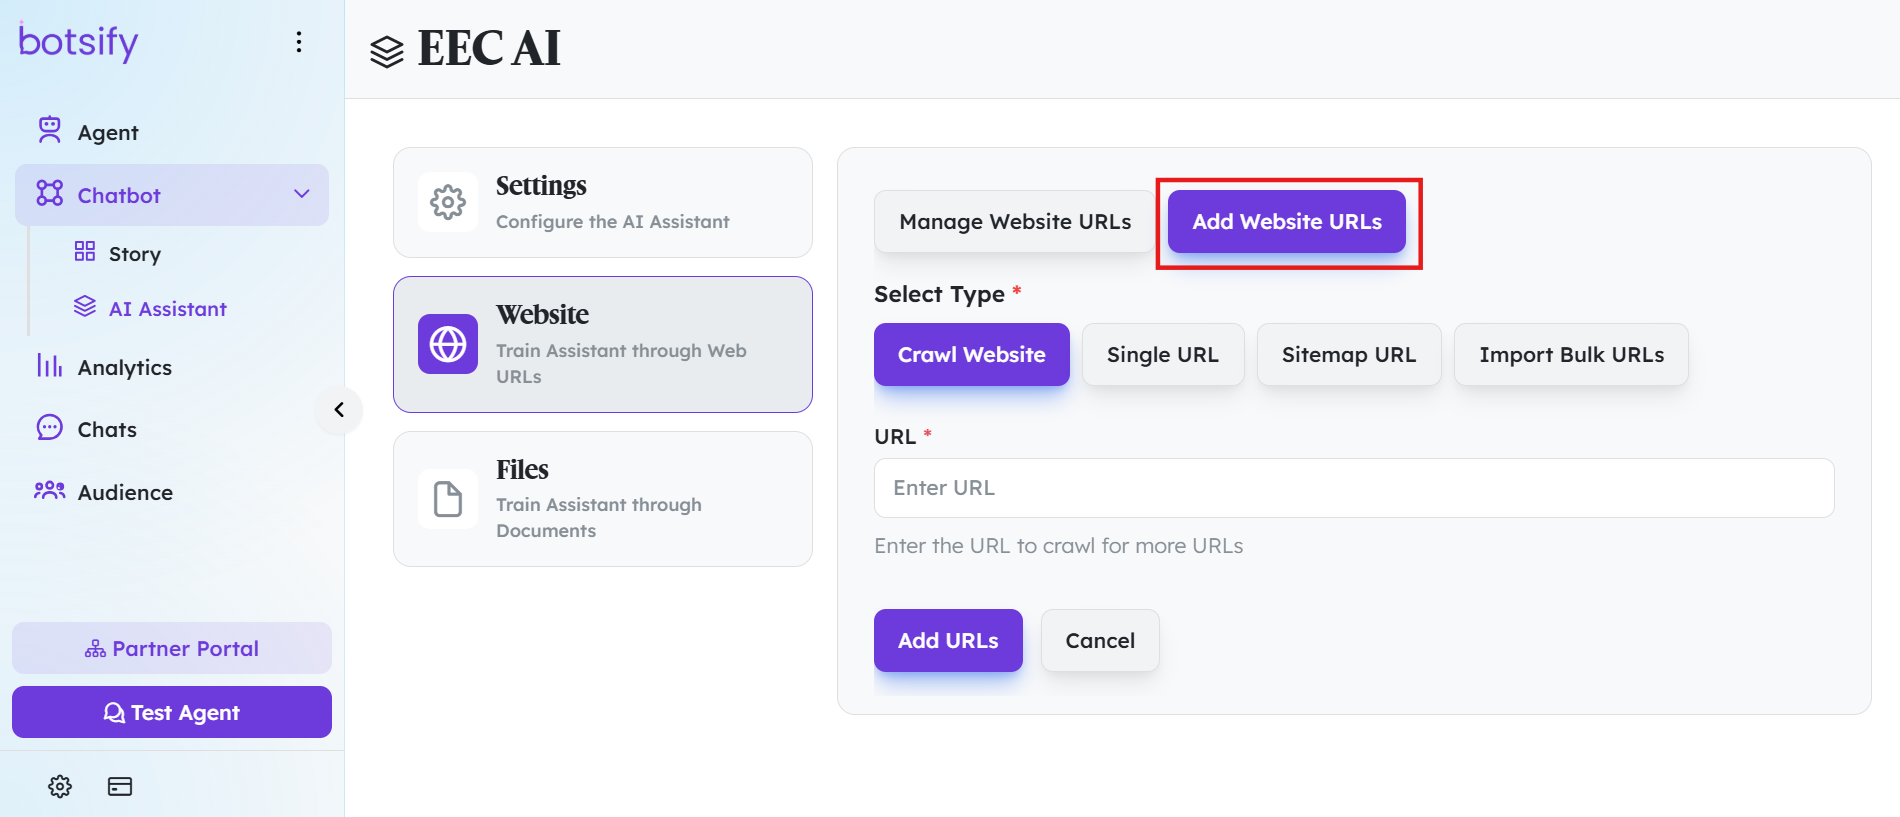The width and height of the screenshot is (1900, 817).
Task: Click the Files document icon
Action: click(448, 499)
